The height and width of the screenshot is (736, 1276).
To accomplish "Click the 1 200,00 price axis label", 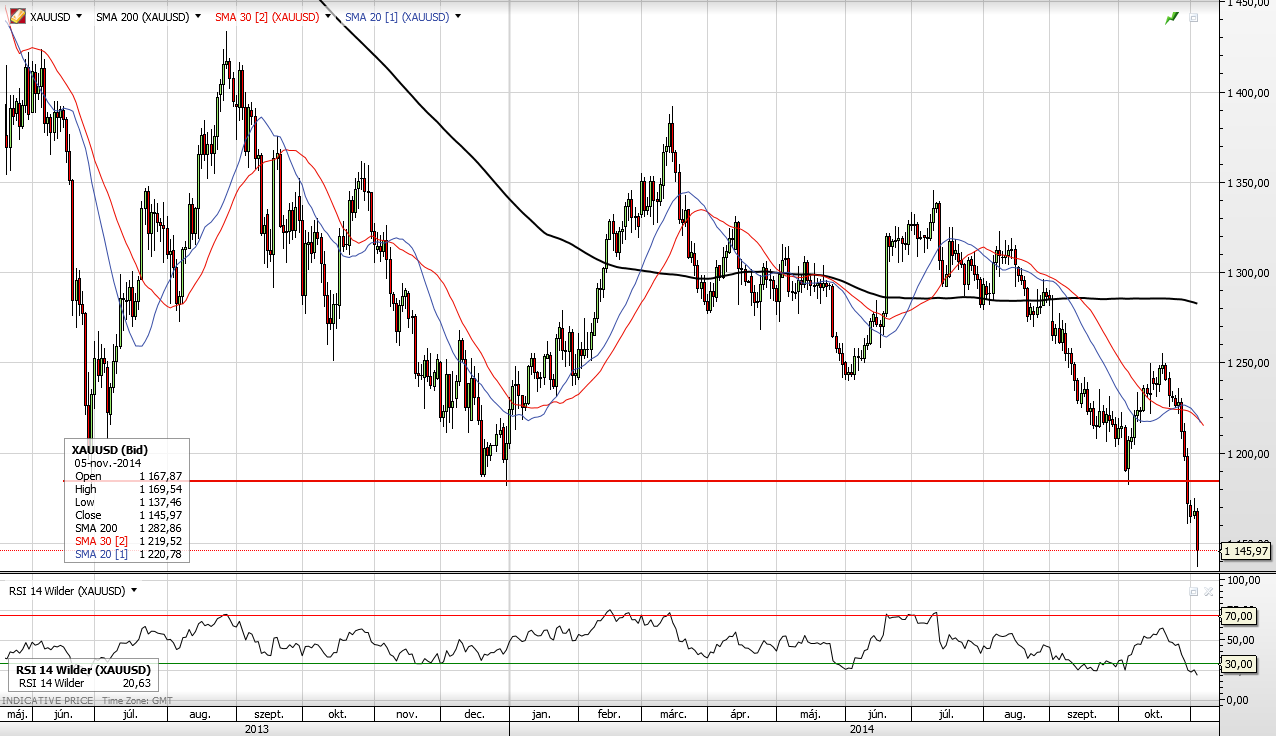I will [1248, 453].
